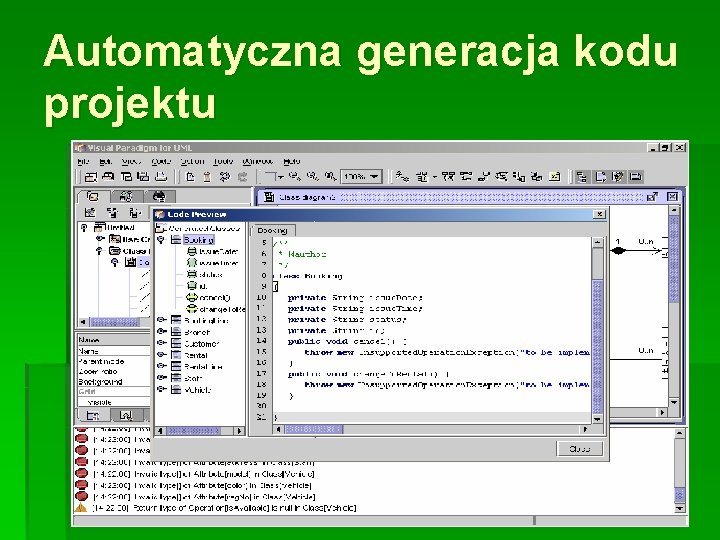Click the print icon in the main toolbar
Image resolution: width=720 pixels, height=540 pixels.
(161, 177)
